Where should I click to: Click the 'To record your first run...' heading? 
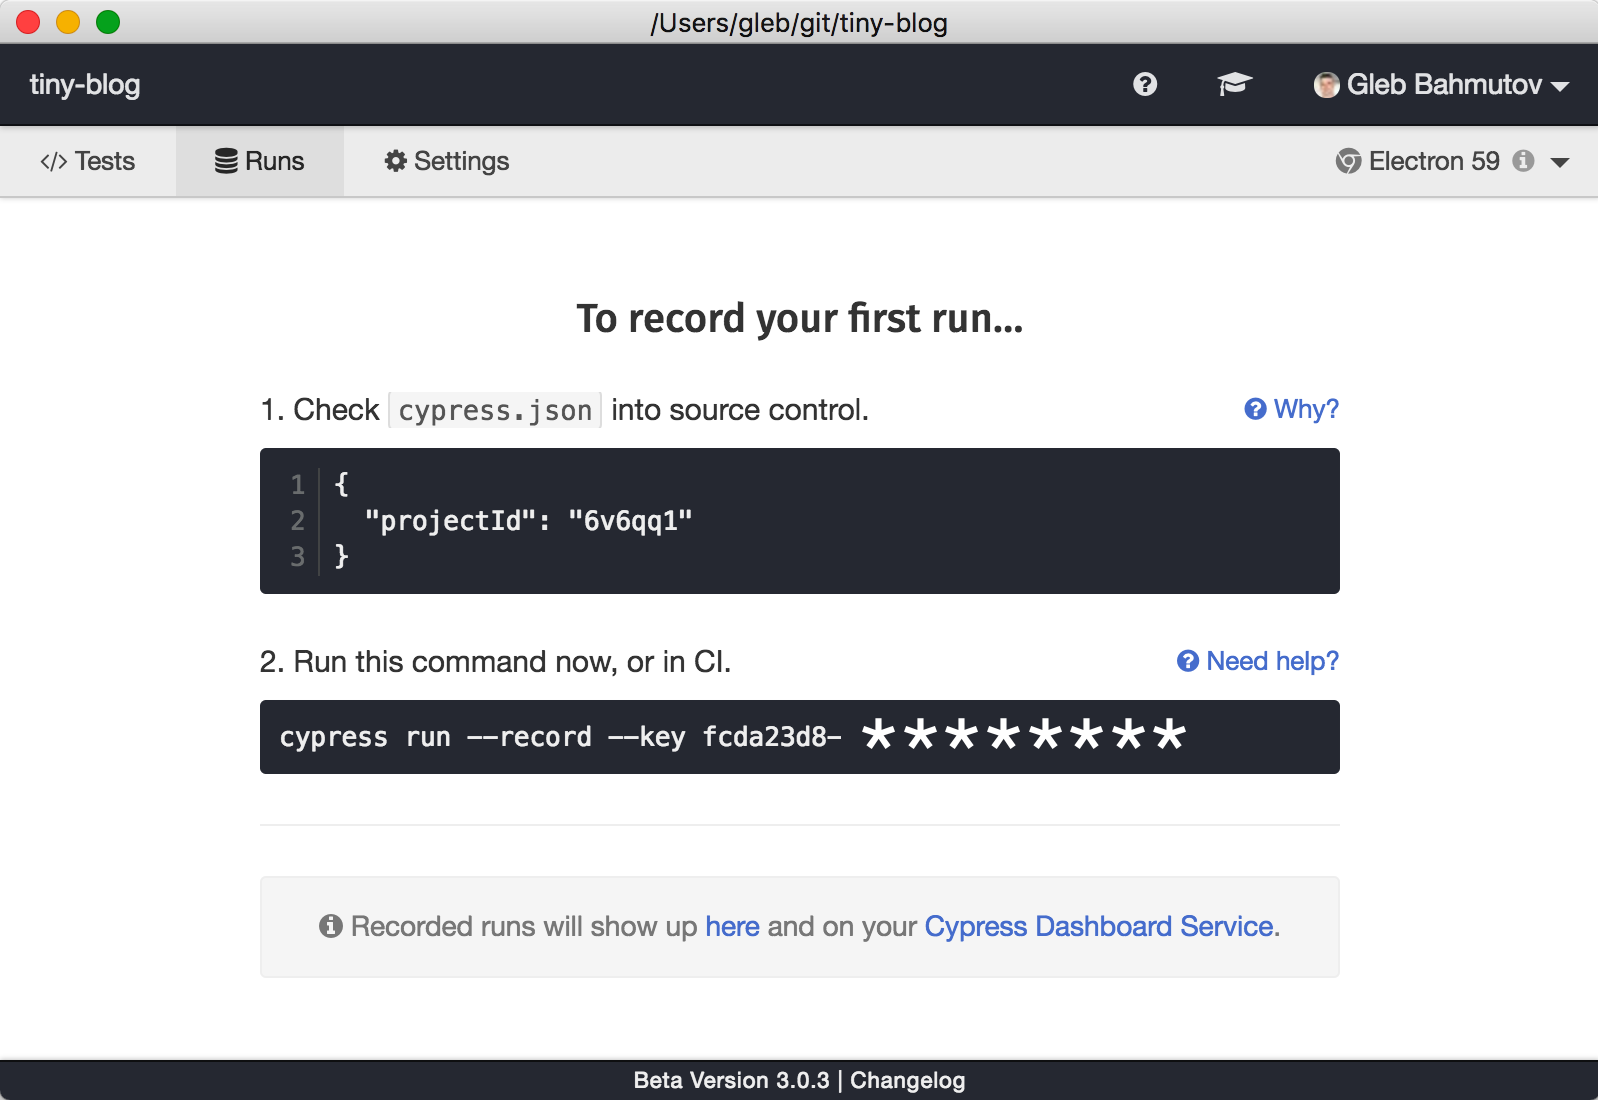coord(800,319)
